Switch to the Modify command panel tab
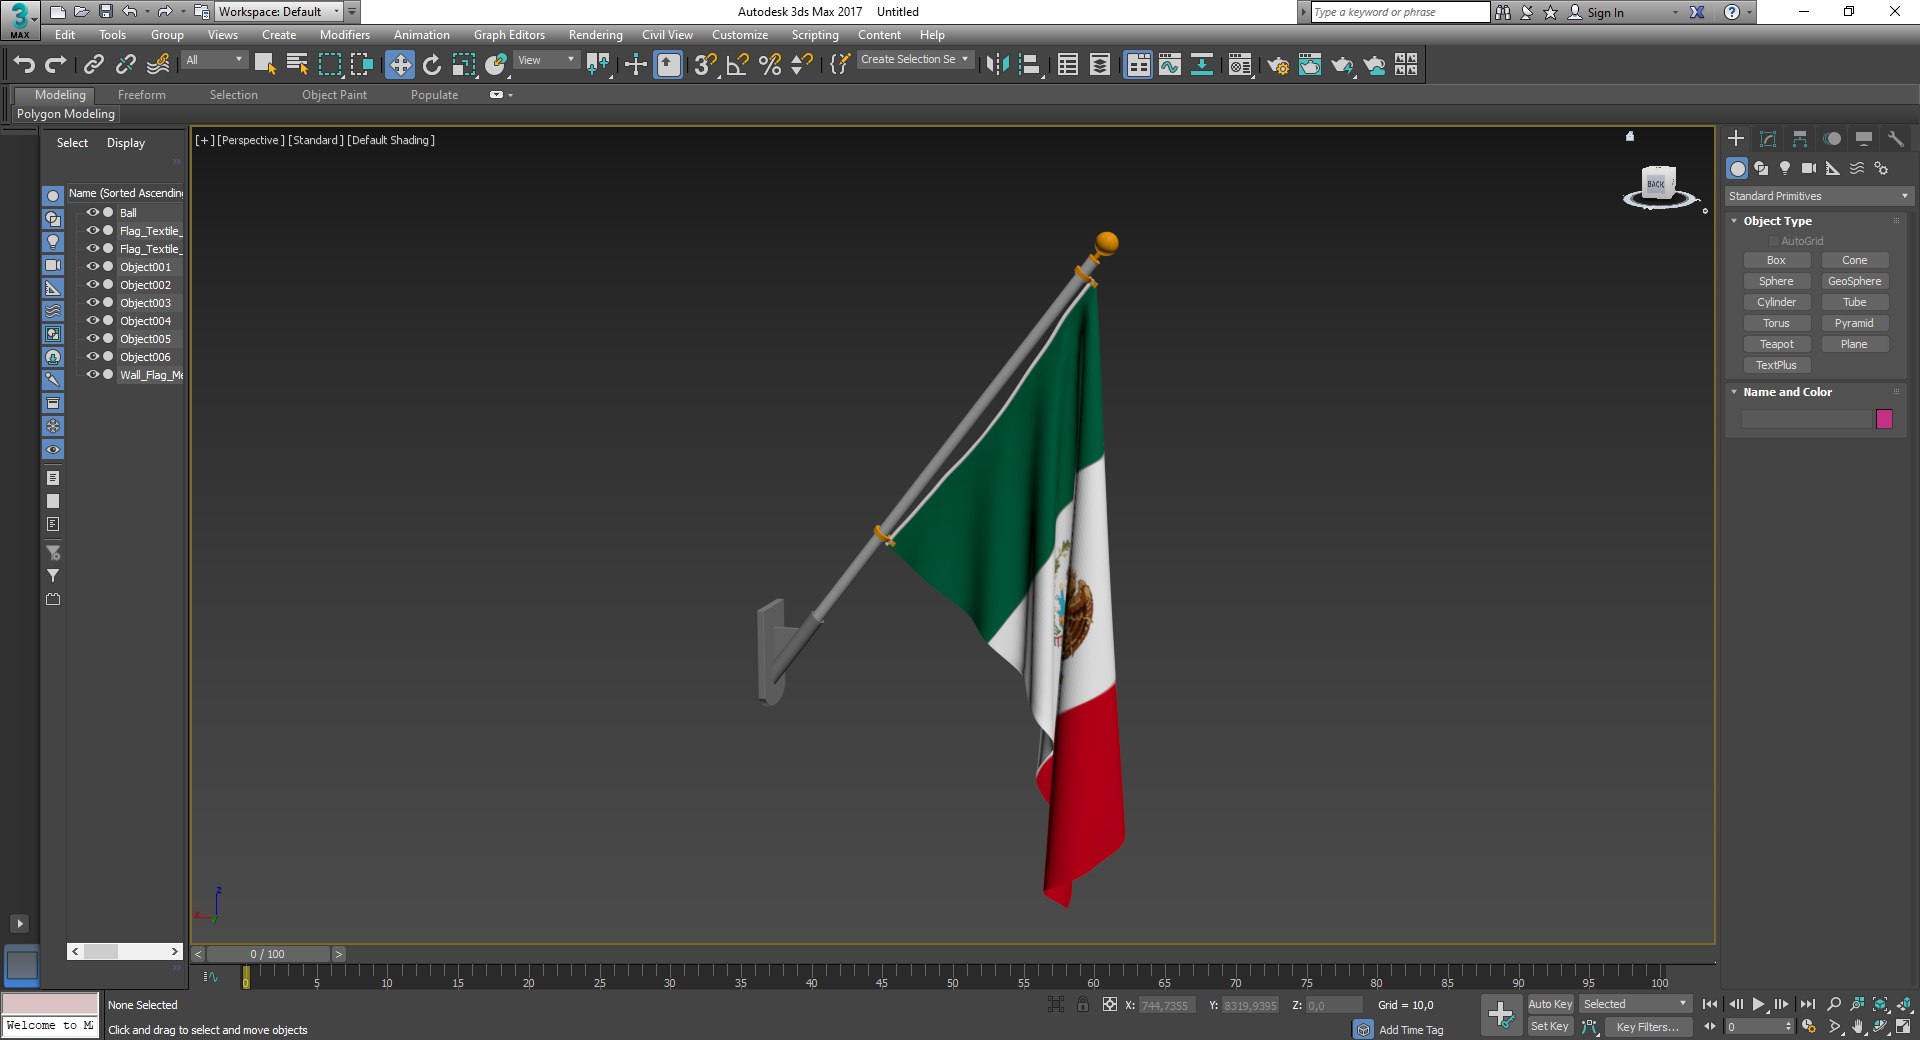 coord(1768,139)
